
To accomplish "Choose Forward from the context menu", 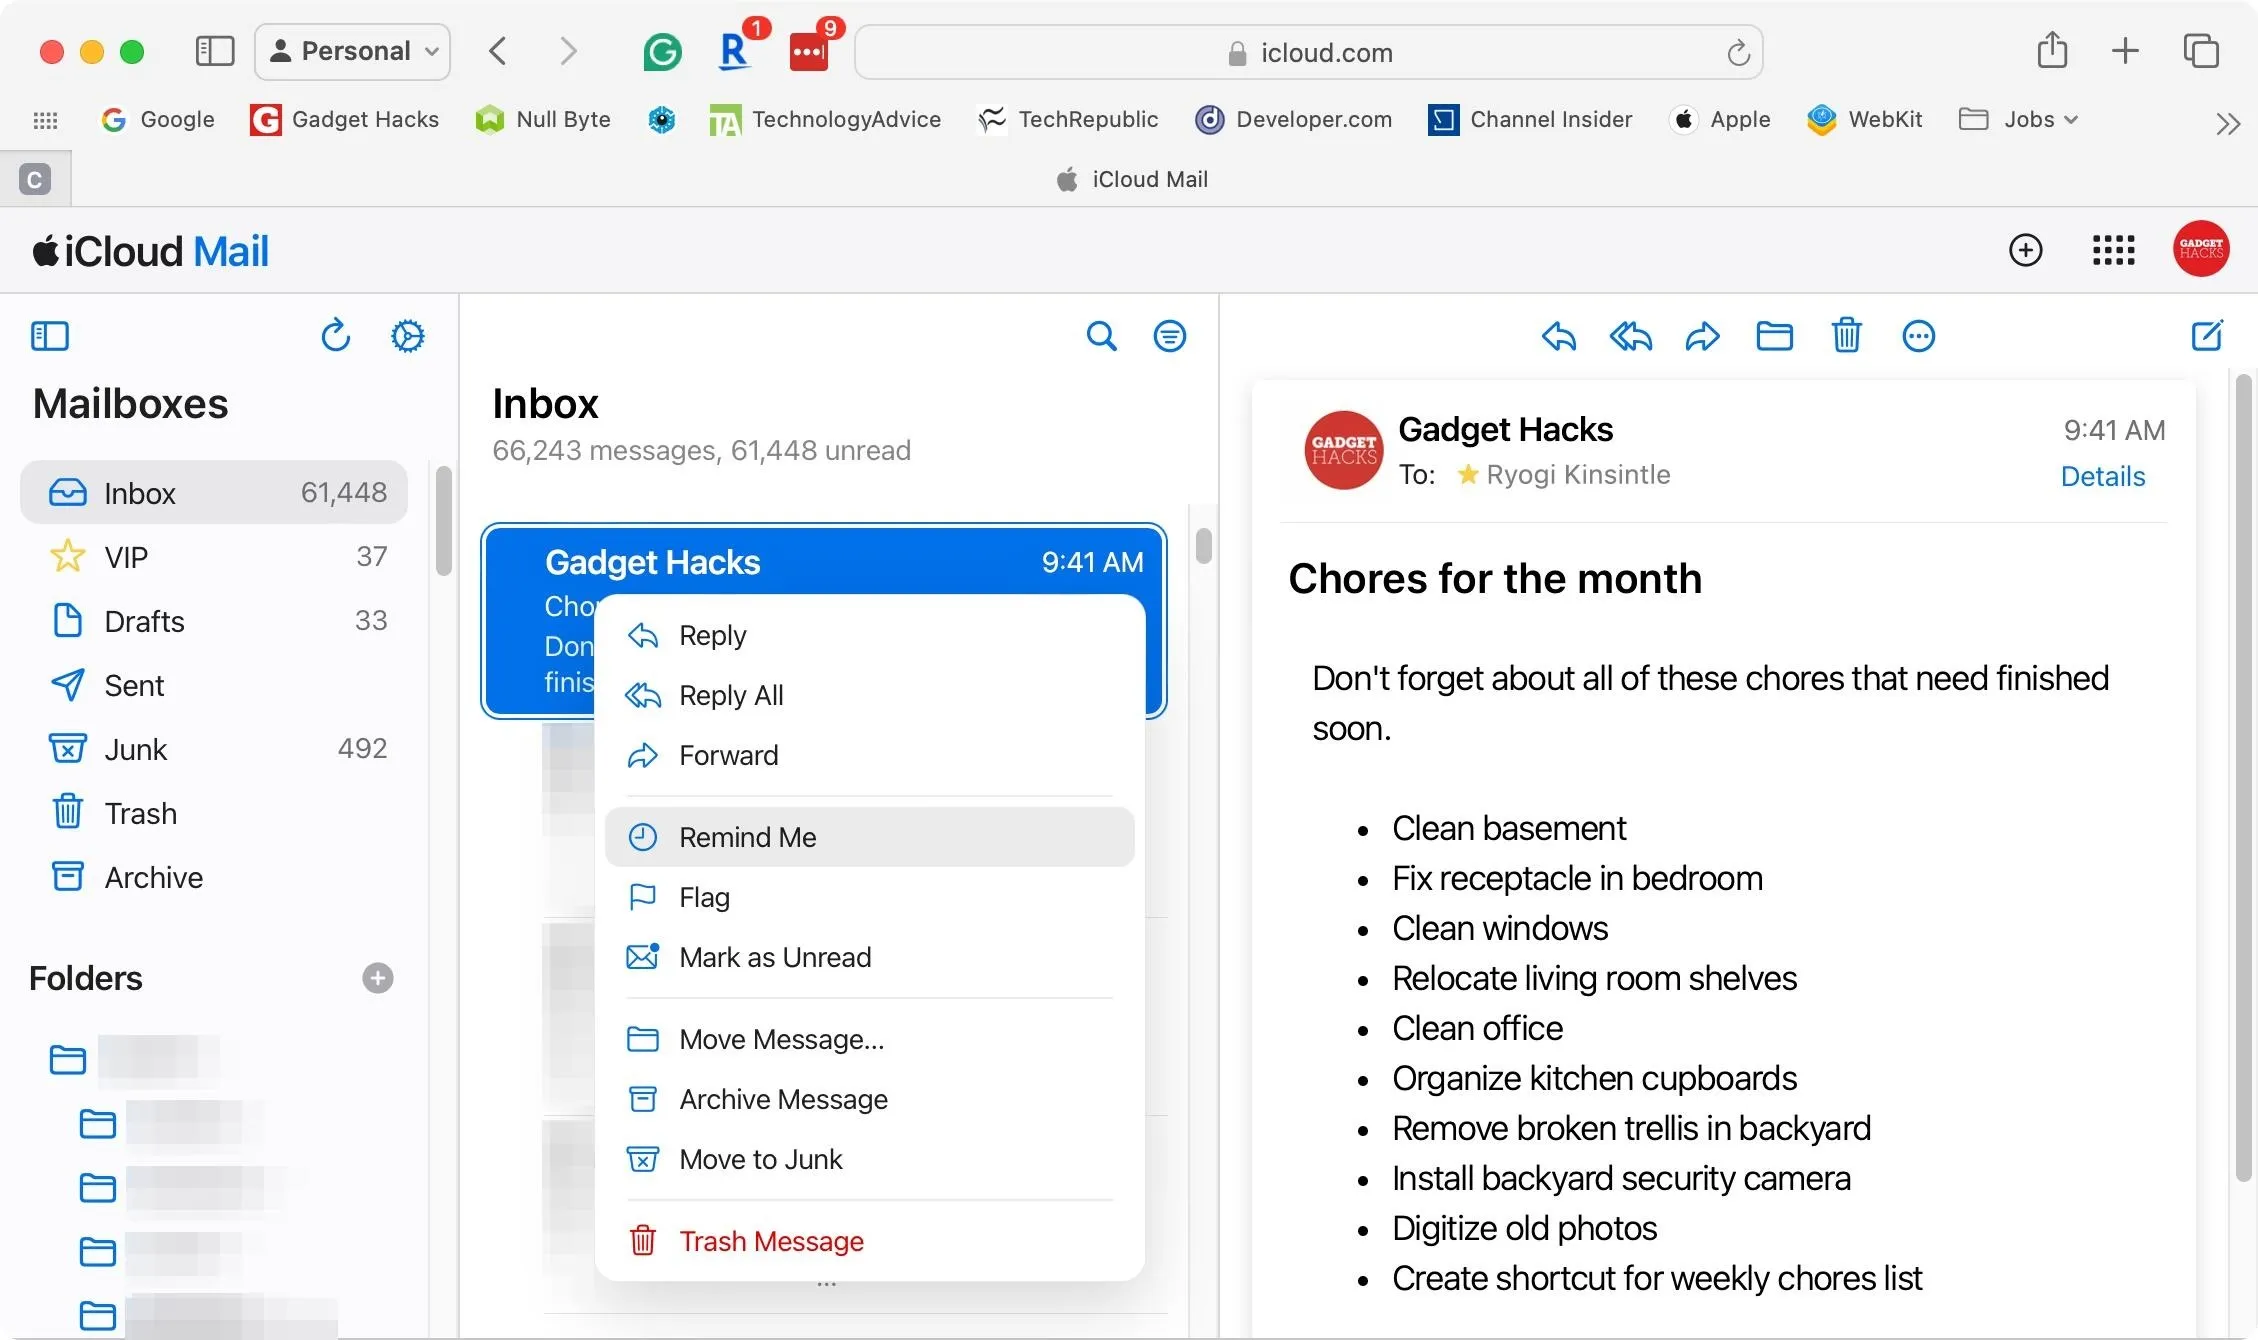I will (x=869, y=755).
